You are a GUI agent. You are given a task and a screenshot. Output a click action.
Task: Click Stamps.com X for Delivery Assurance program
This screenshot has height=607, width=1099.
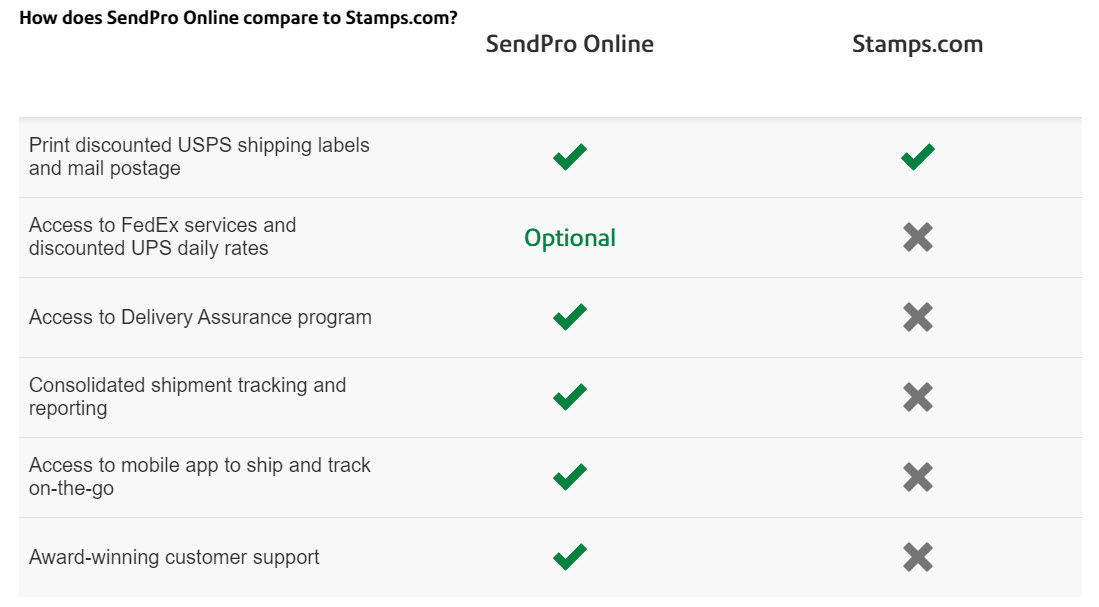(917, 317)
